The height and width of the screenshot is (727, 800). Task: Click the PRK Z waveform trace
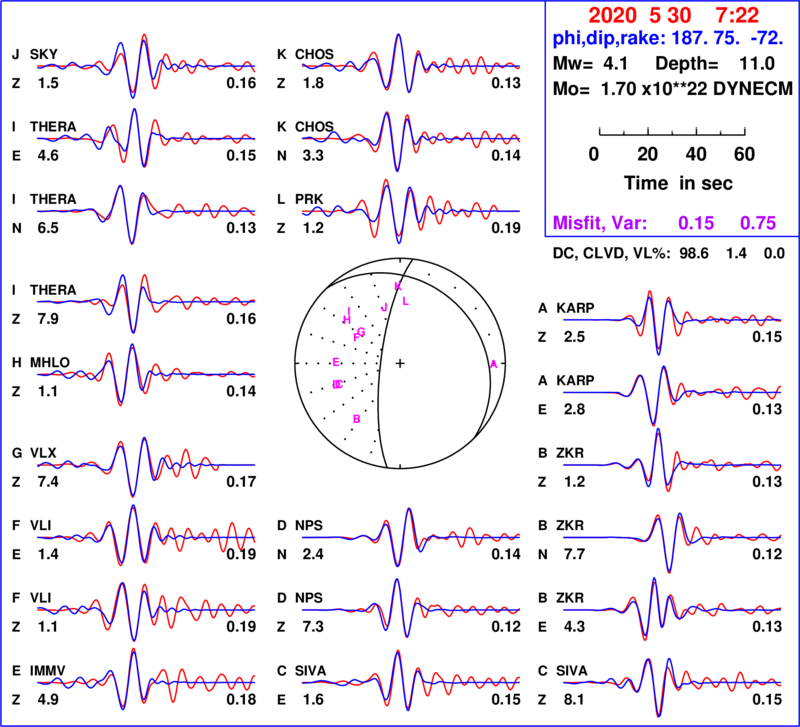411,211
